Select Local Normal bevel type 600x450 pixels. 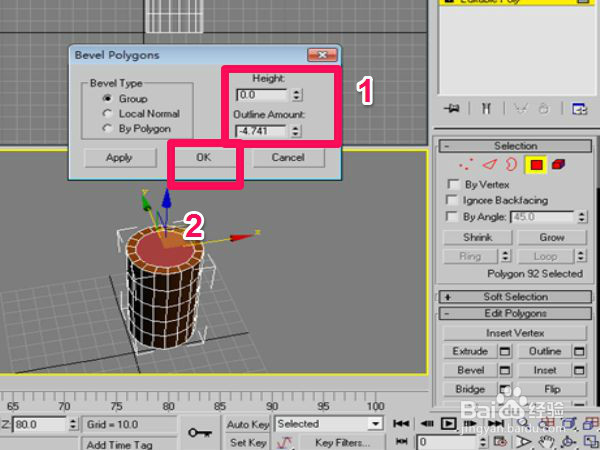(x=108, y=113)
